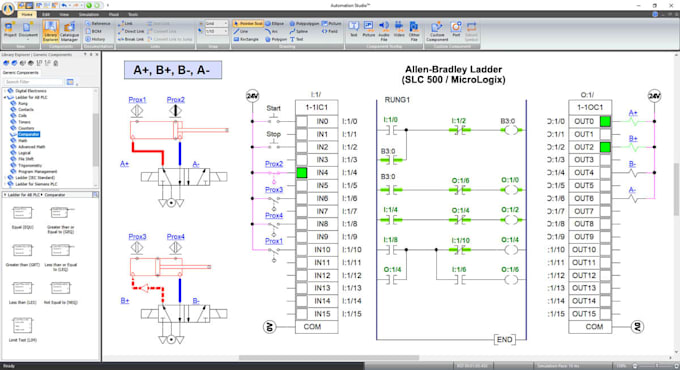The width and height of the screenshot is (680, 370).
Task: Toggle the Library Explorer button
Action: coord(50,31)
